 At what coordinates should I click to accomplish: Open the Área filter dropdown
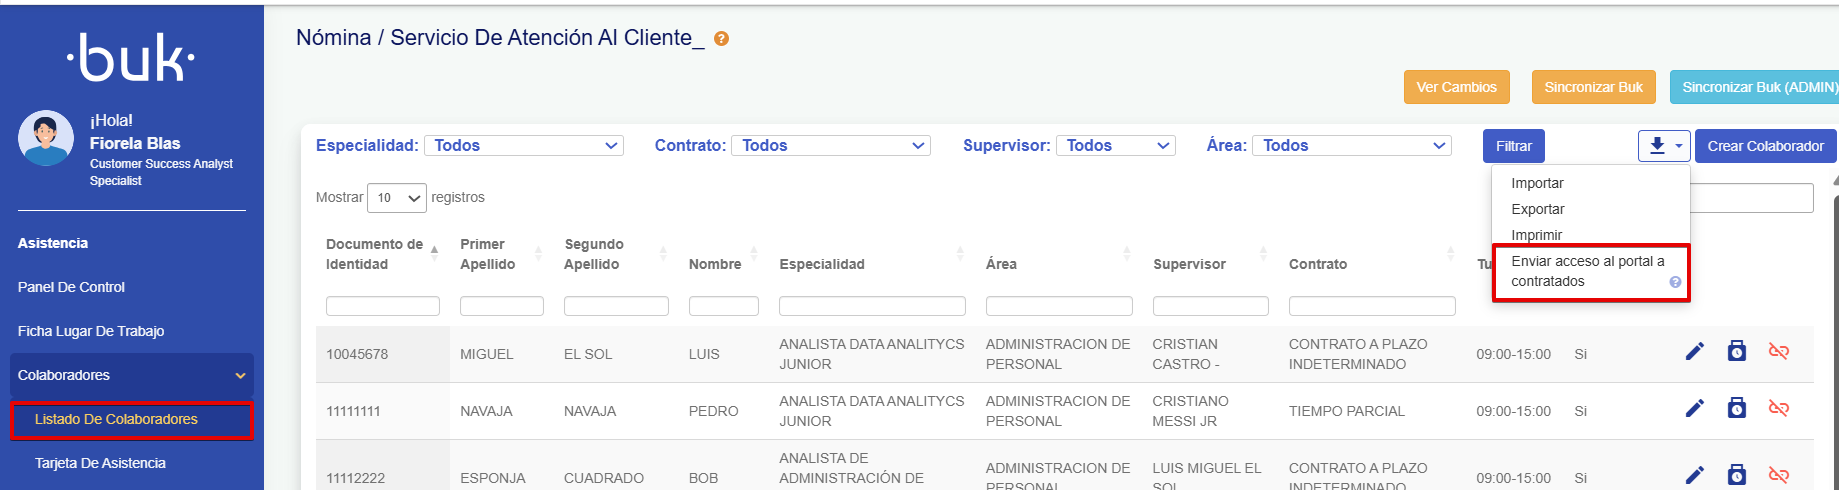pyautogui.click(x=1351, y=146)
